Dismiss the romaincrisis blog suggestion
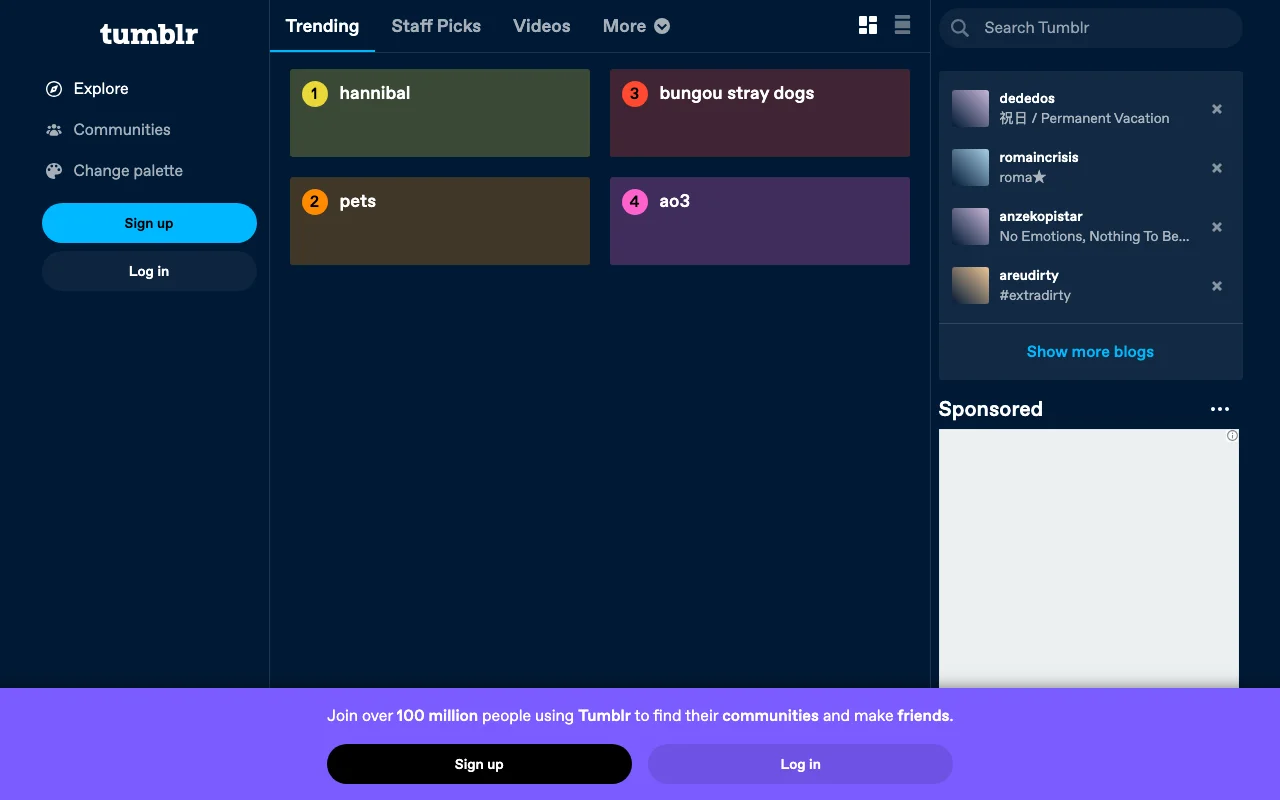The image size is (1280, 800). pyautogui.click(x=1217, y=168)
